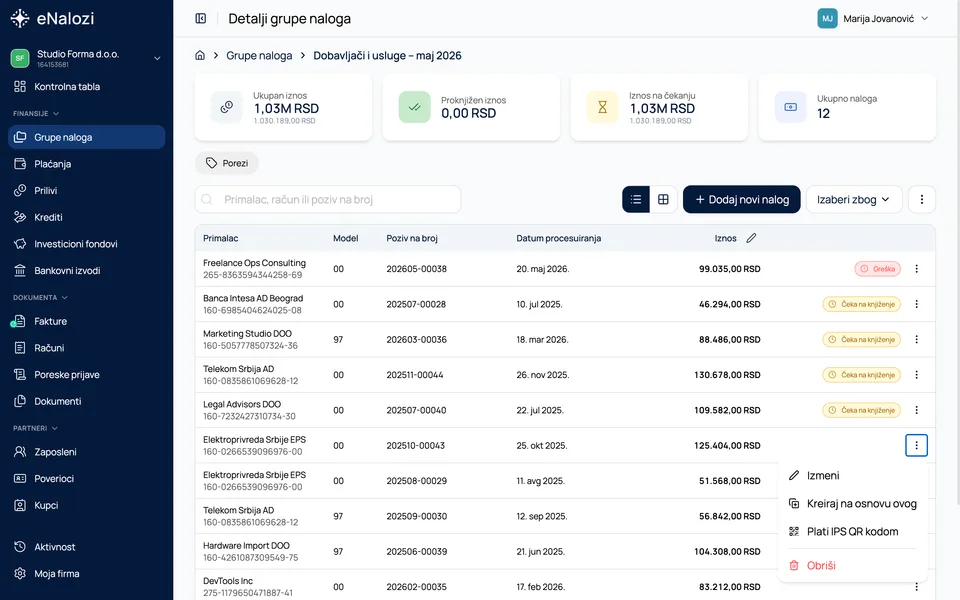The image size is (960, 600).
Task: Select Obriši in the context menu
Action: 852,566
